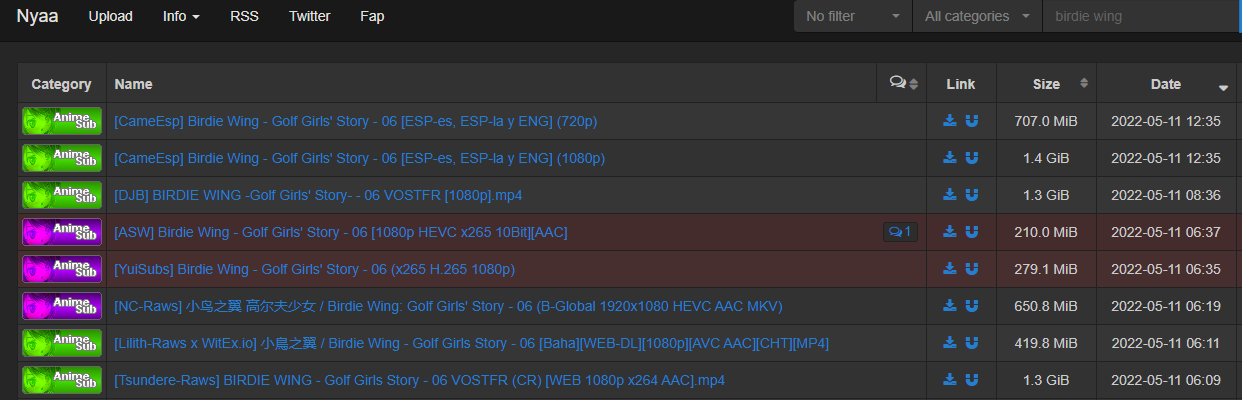Expand the All categories dropdown

pyautogui.click(x=977, y=16)
